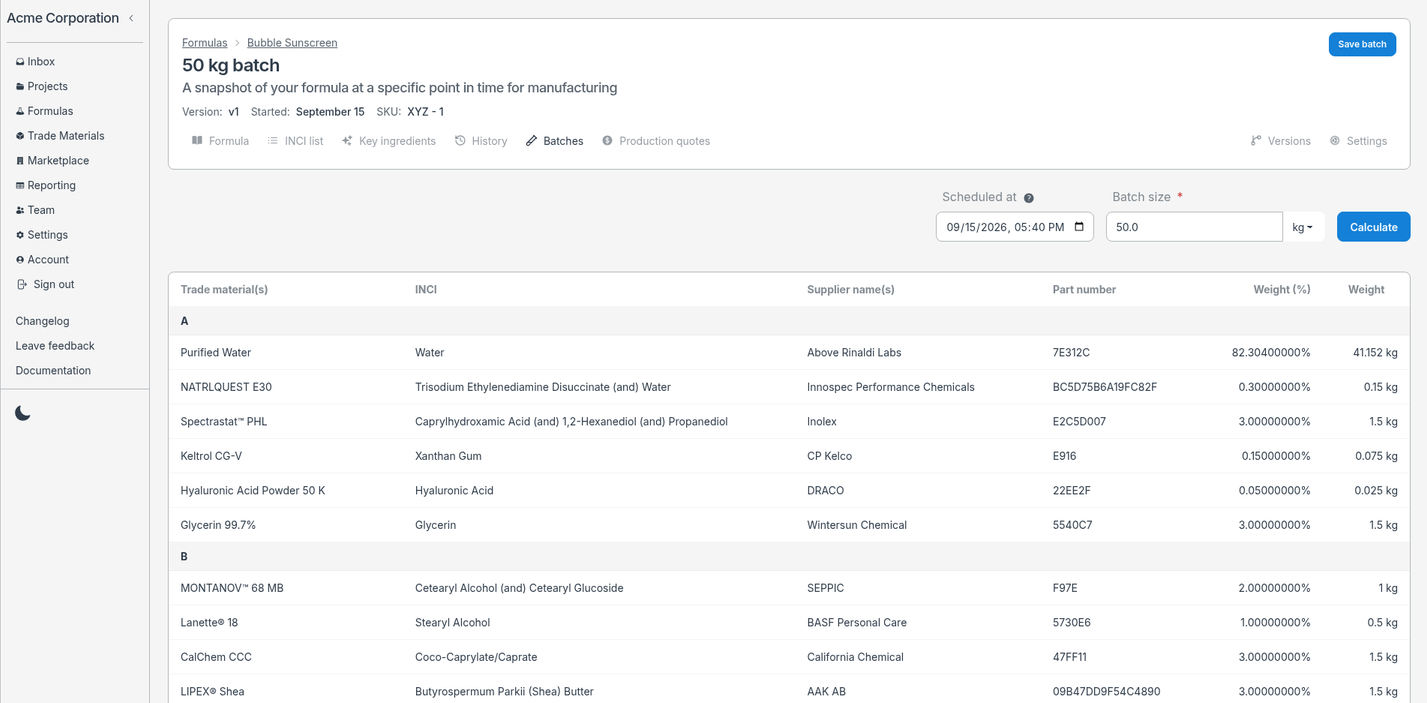Click the Glycerin 99.7% material name

coord(218,525)
